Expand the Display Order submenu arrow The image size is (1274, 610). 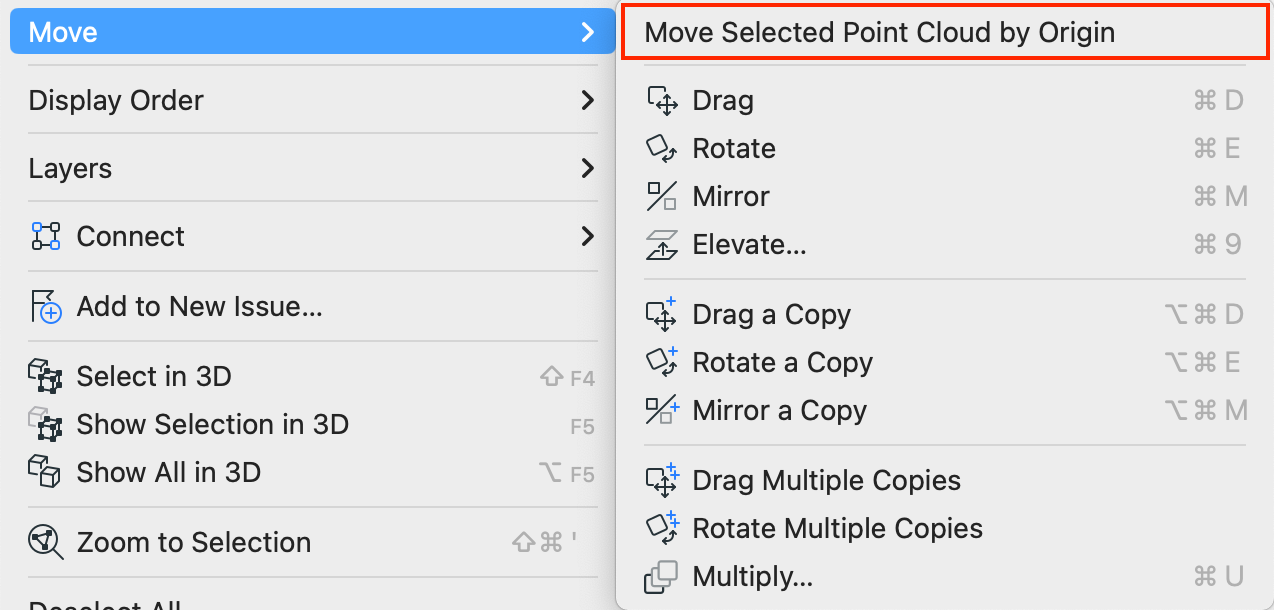point(588,100)
